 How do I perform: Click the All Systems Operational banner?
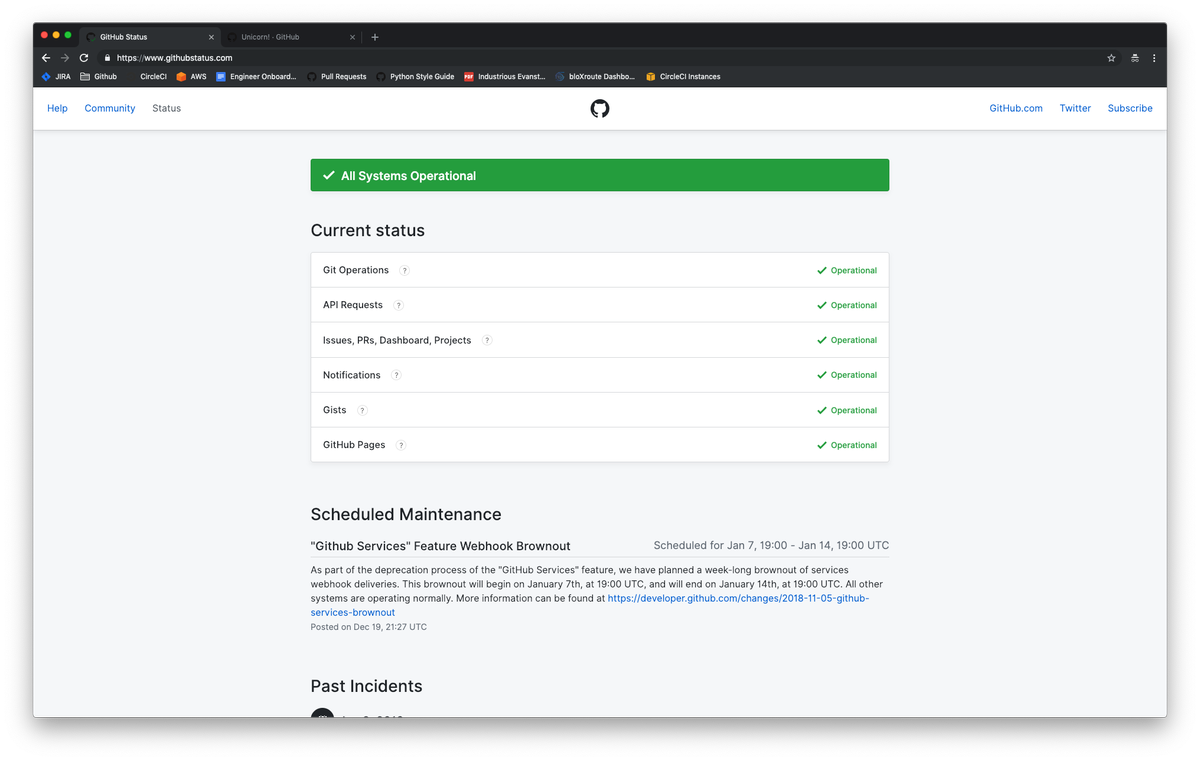pyautogui.click(x=600, y=175)
